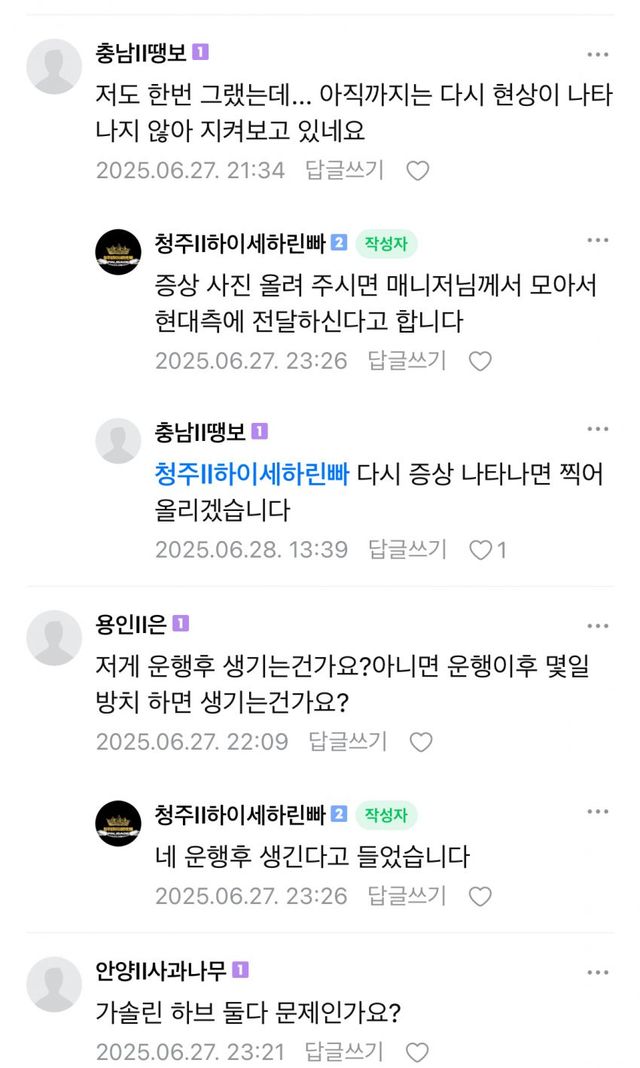
Task: Open more options for 안양II사과나무's comment
Action: click(x=597, y=971)
